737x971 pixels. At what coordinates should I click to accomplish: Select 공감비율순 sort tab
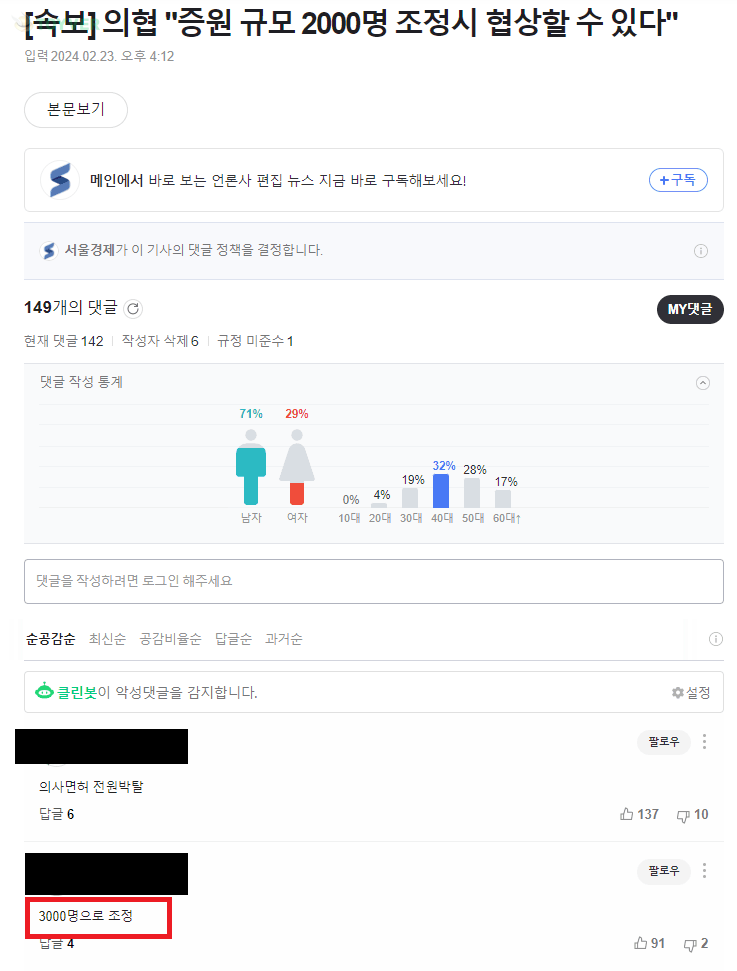pyautogui.click(x=170, y=639)
